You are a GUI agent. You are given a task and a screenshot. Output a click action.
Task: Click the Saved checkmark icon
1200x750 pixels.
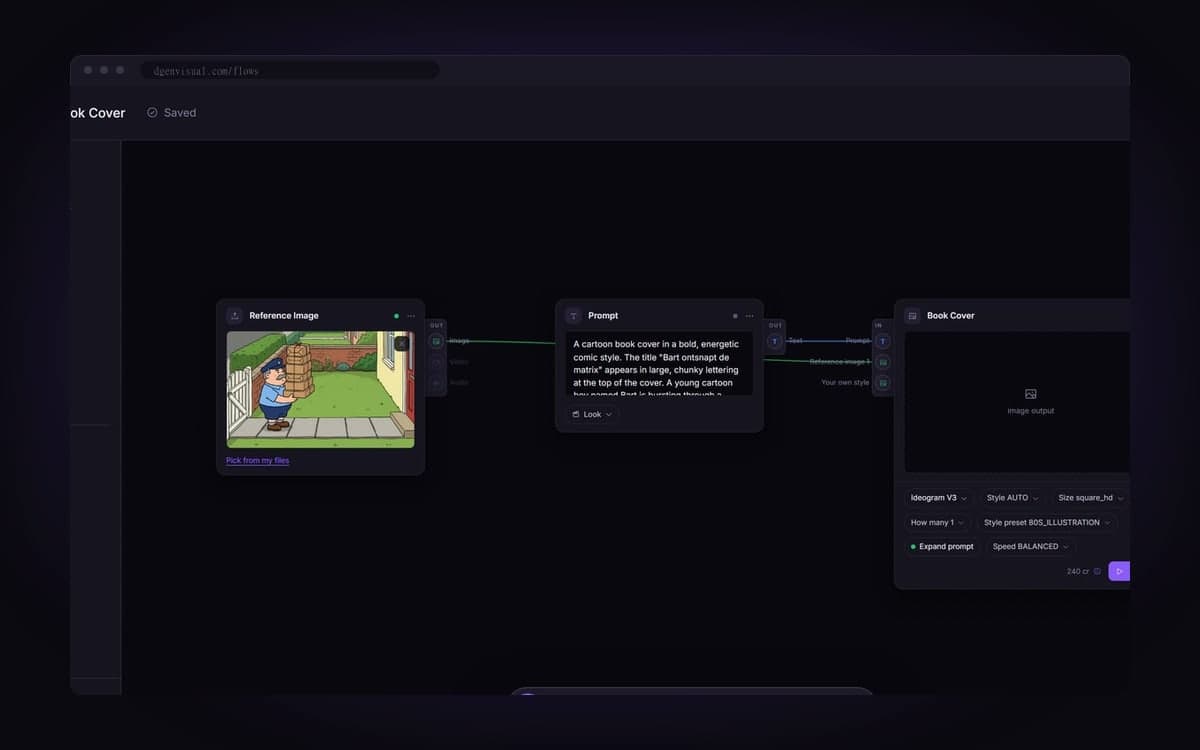(x=152, y=113)
